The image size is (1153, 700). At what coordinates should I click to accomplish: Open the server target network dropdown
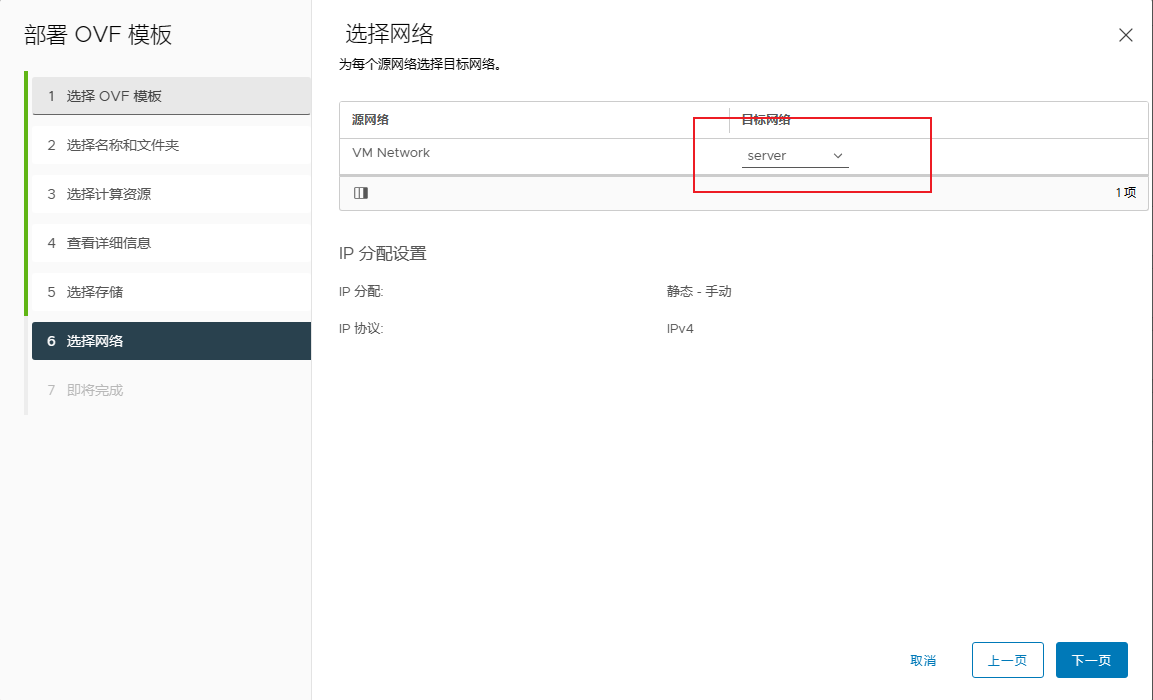coord(795,156)
